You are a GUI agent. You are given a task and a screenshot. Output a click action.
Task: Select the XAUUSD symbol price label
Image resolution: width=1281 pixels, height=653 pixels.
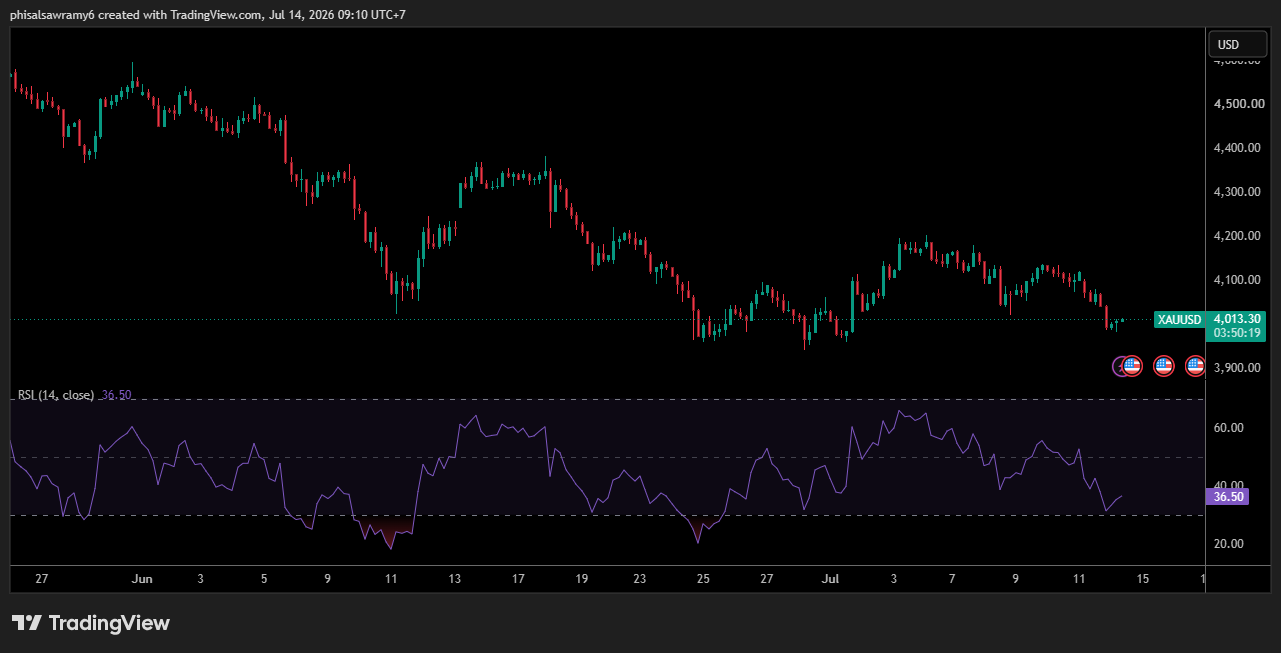pos(1178,319)
